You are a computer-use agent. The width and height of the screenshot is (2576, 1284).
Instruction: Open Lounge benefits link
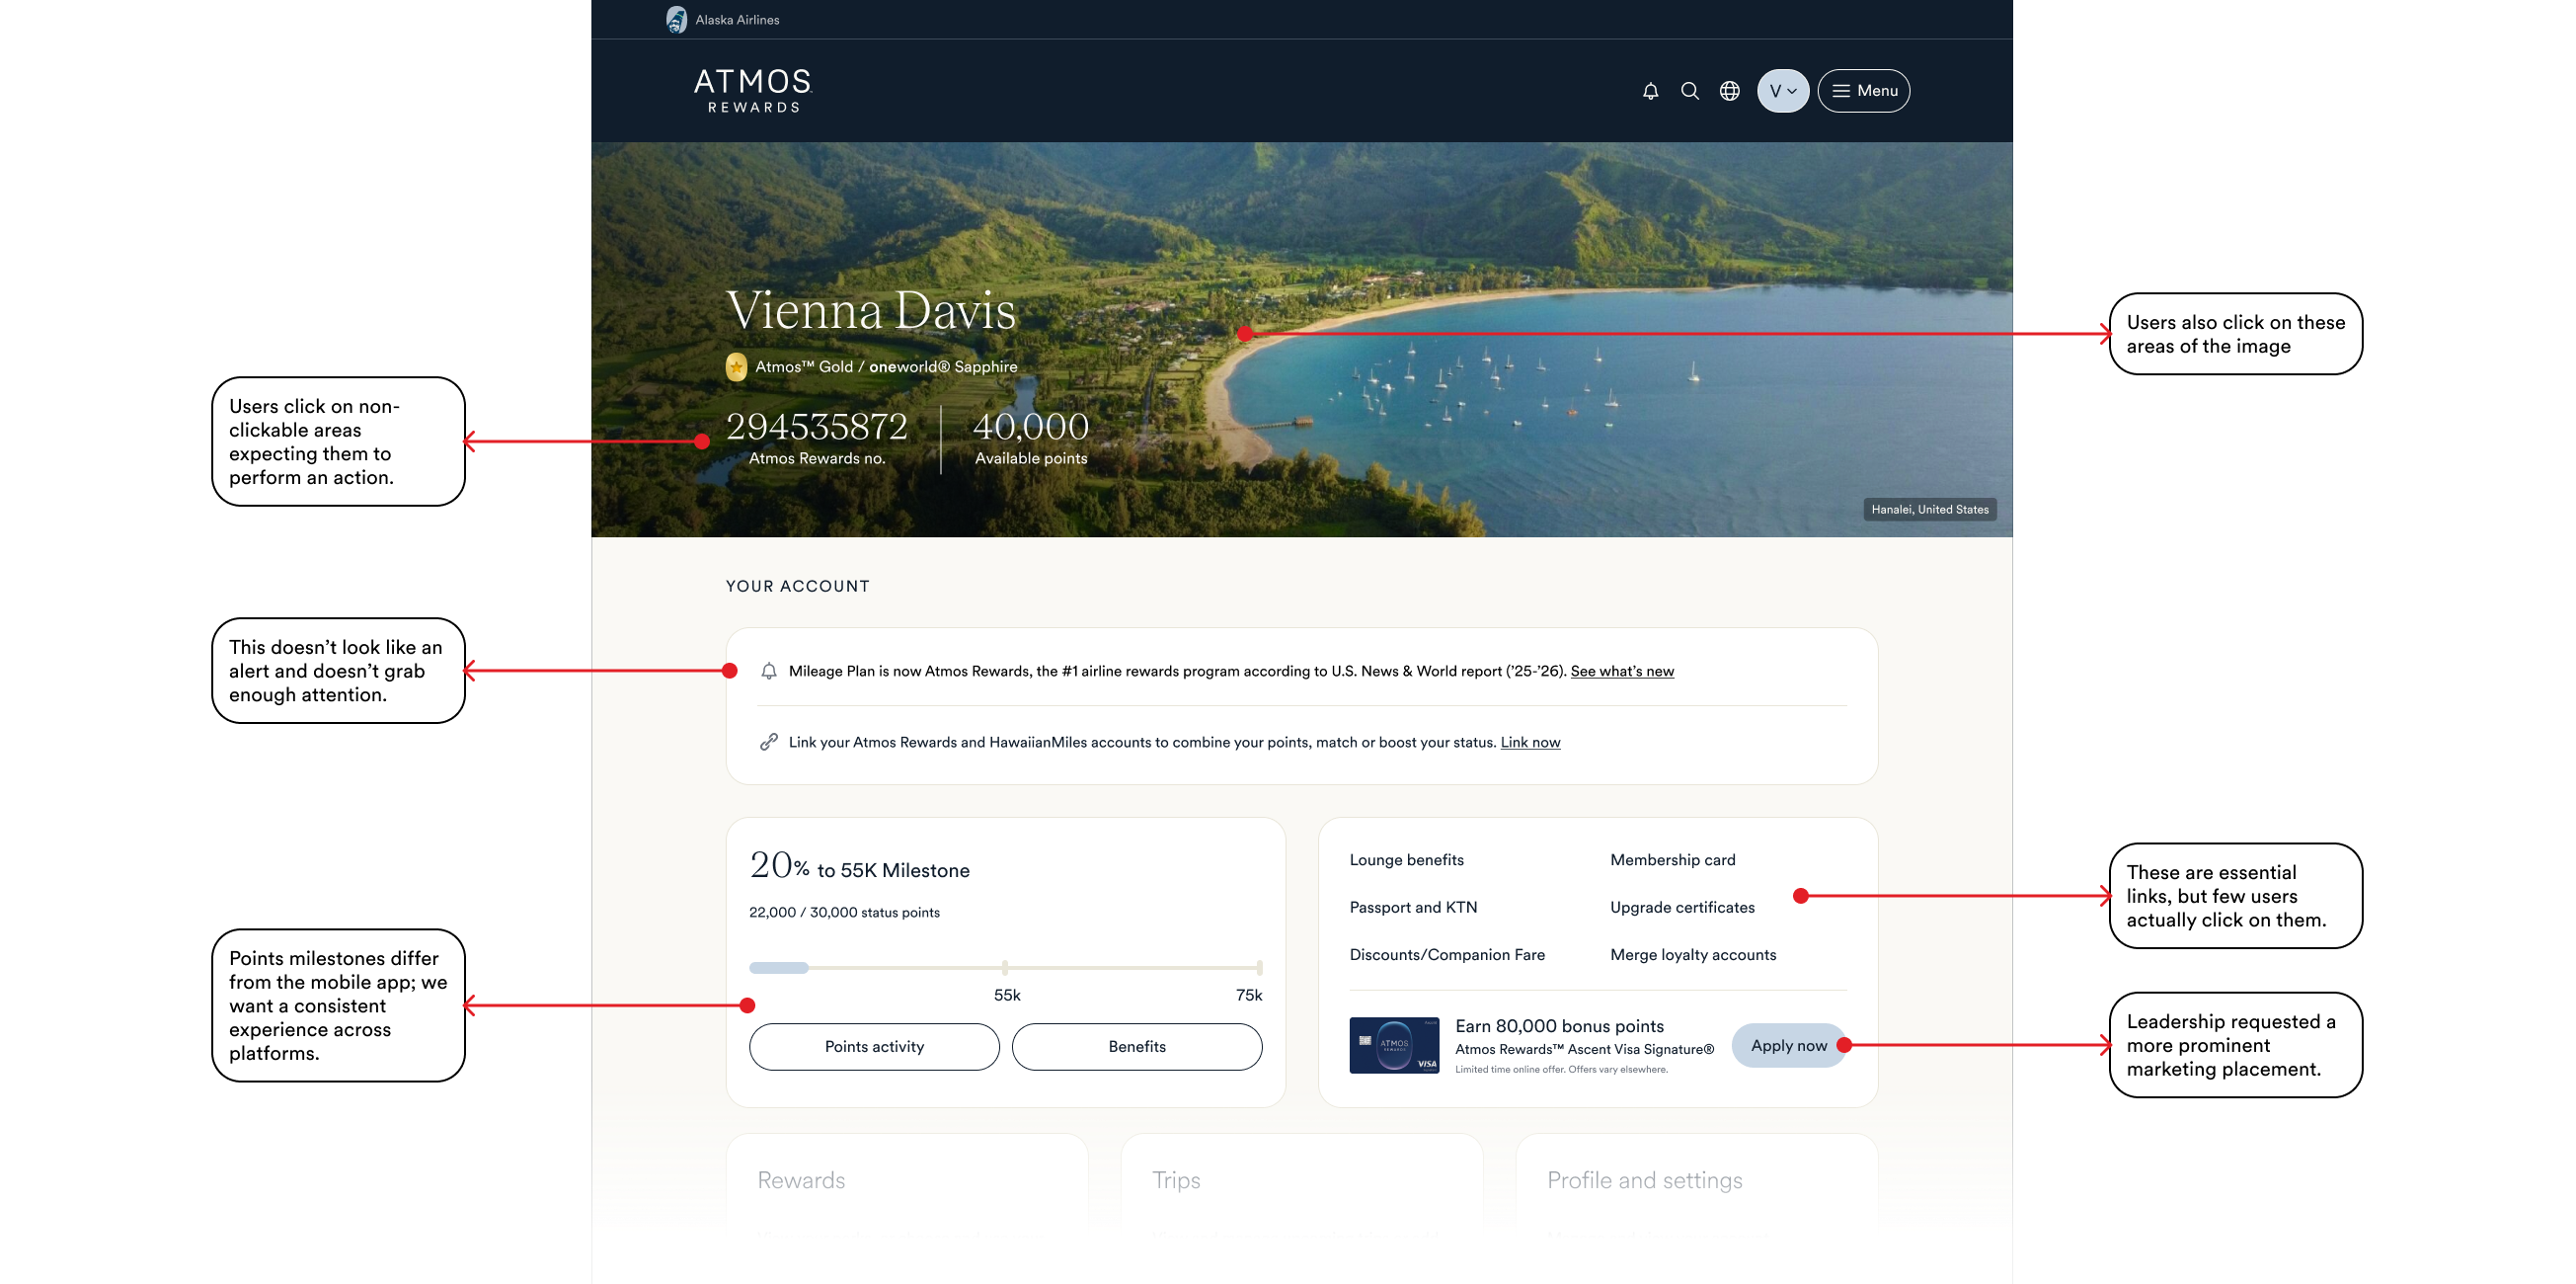pyautogui.click(x=1406, y=860)
